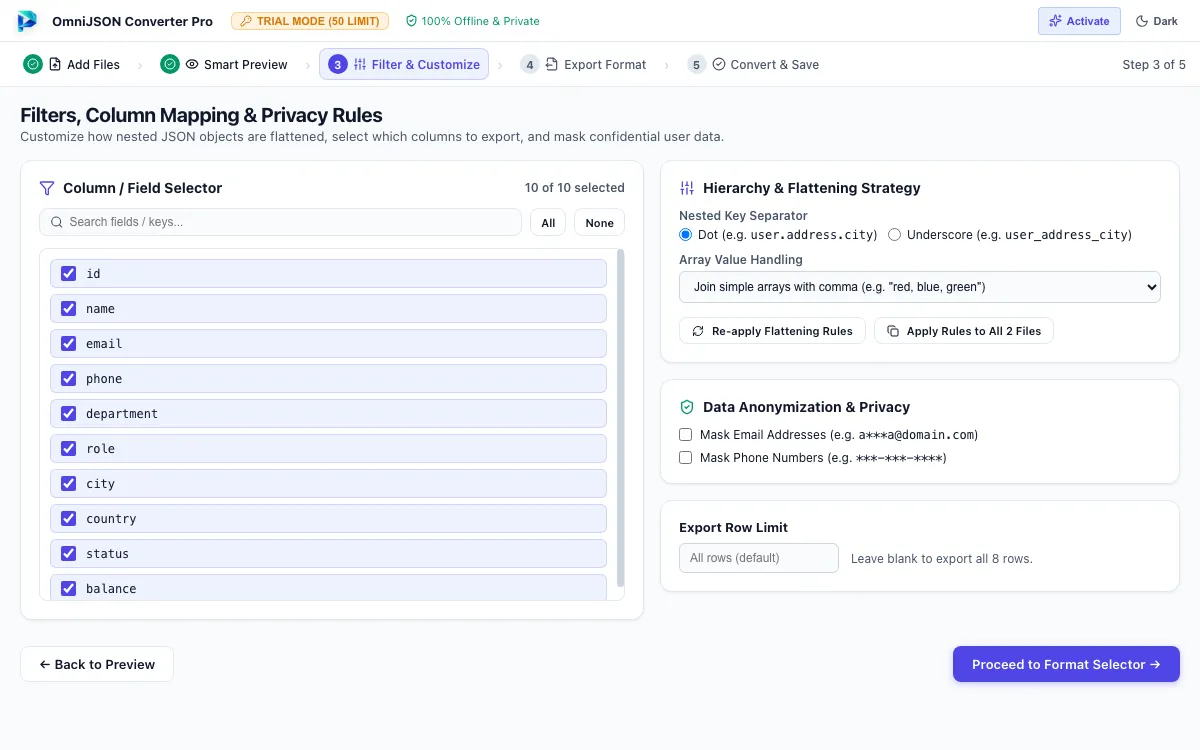Switch to Dark theme
Viewport: 1200px width, 750px height.
[1157, 21]
